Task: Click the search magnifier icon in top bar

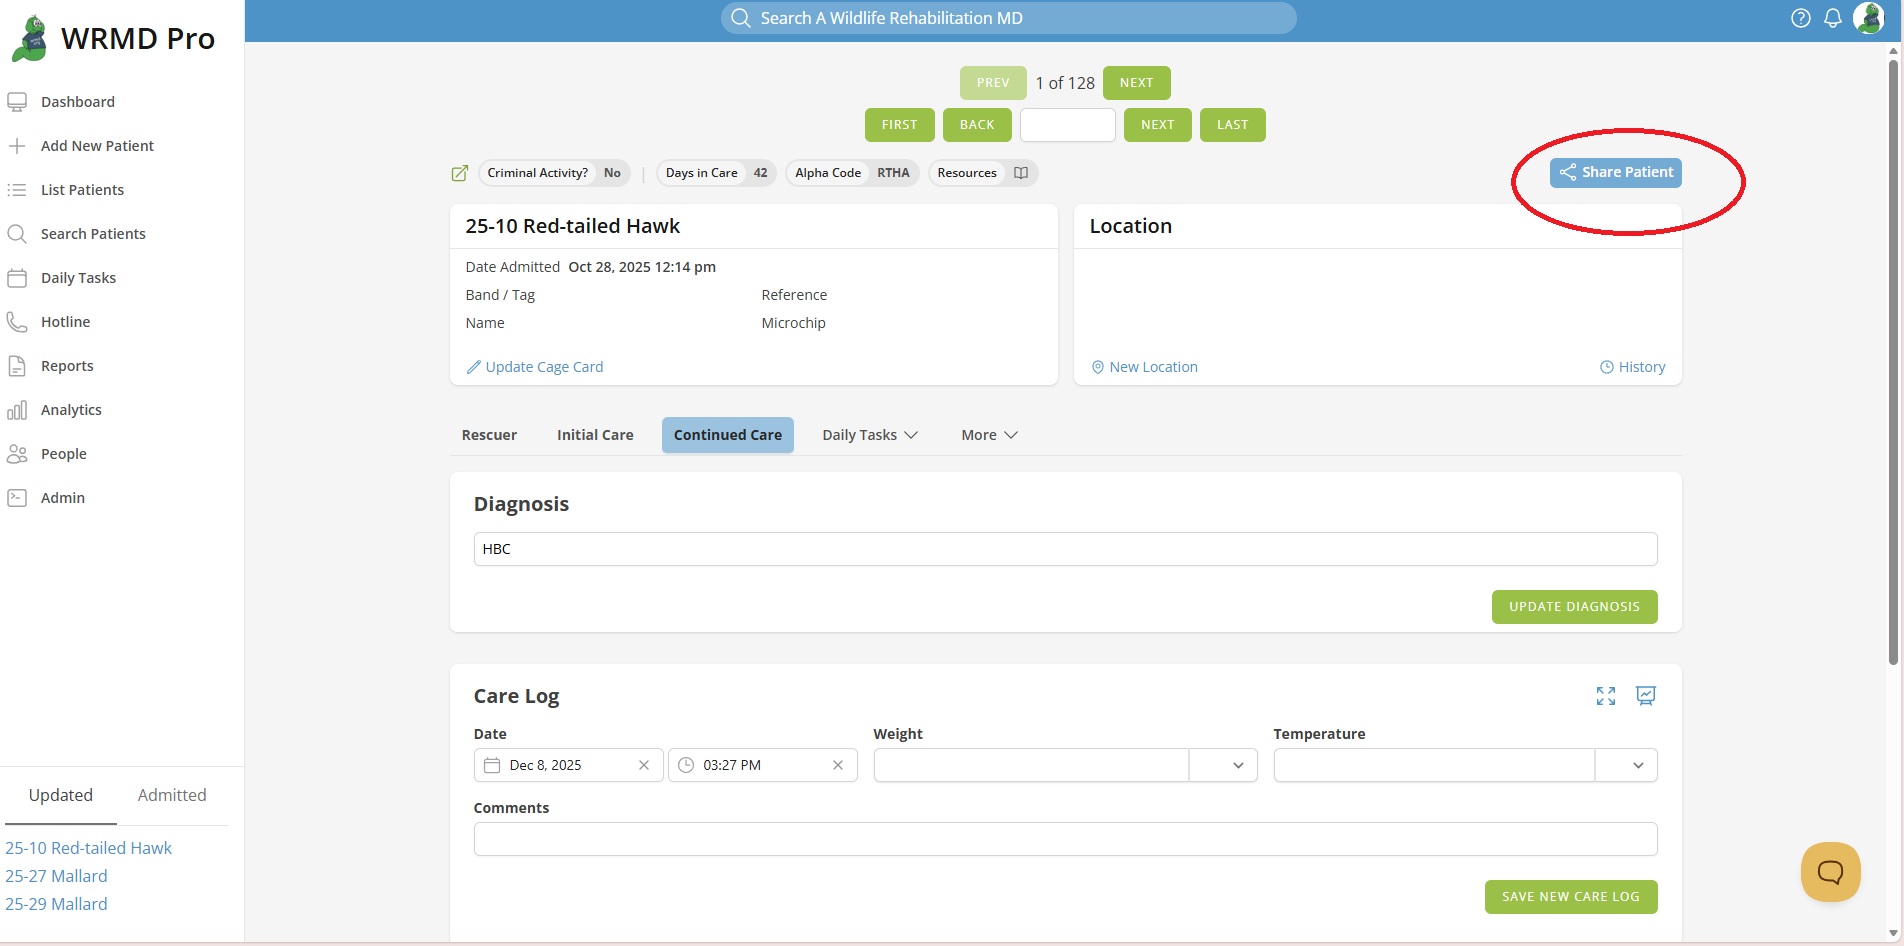Action: (x=741, y=18)
